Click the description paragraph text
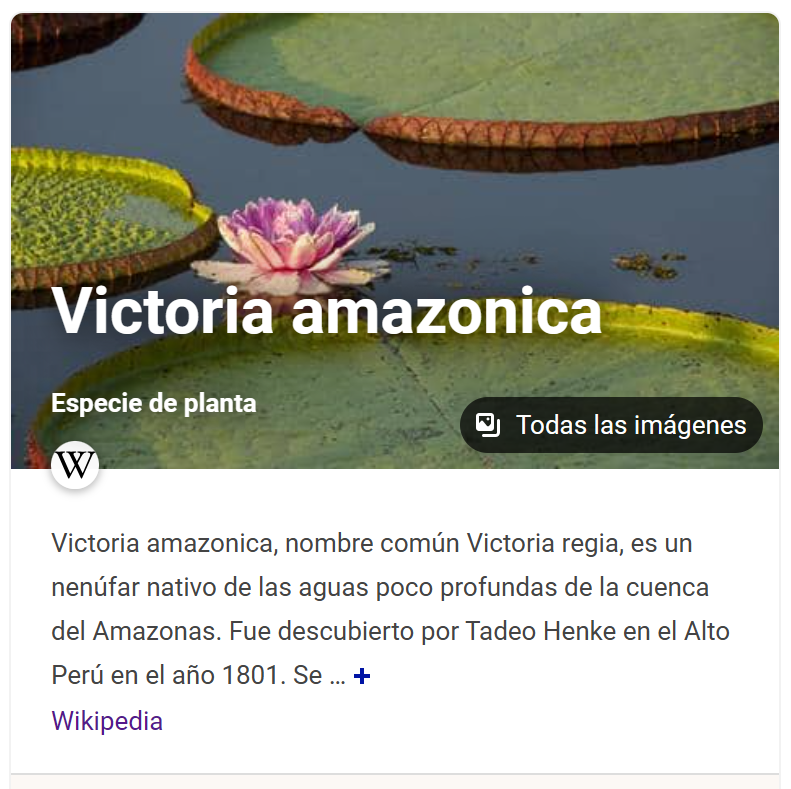Screen dimensions: 791x789 390,609
